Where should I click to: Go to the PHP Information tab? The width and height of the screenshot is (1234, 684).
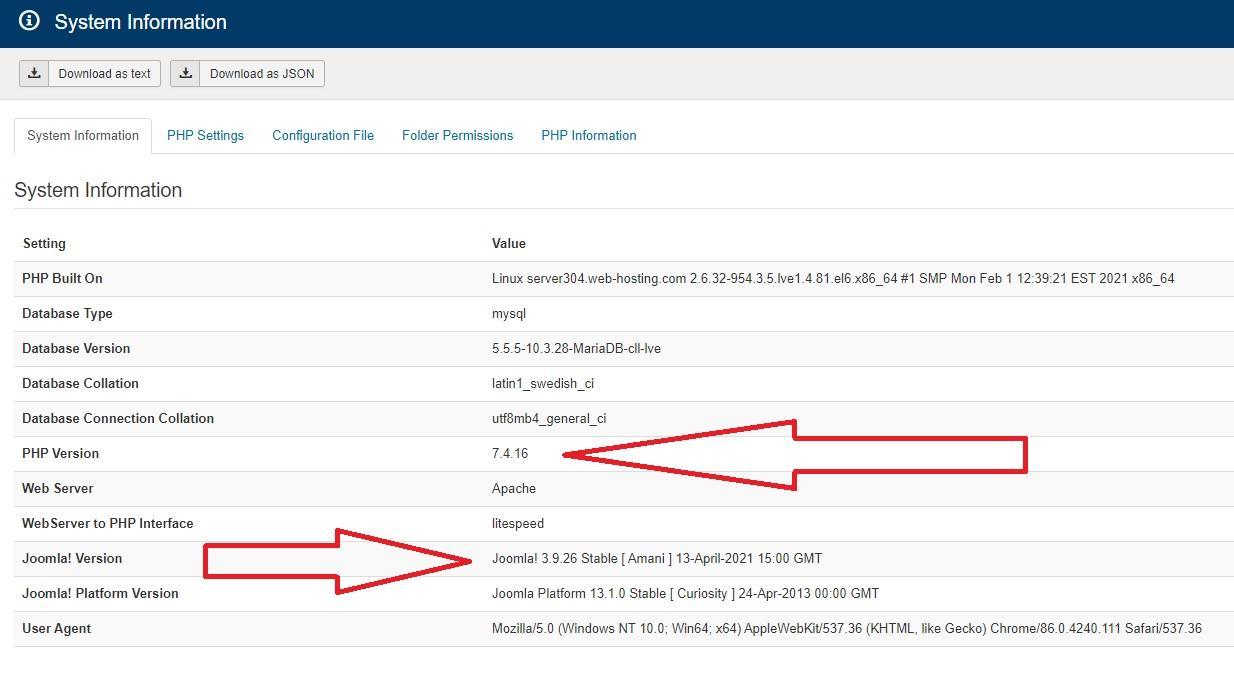[x=589, y=135]
